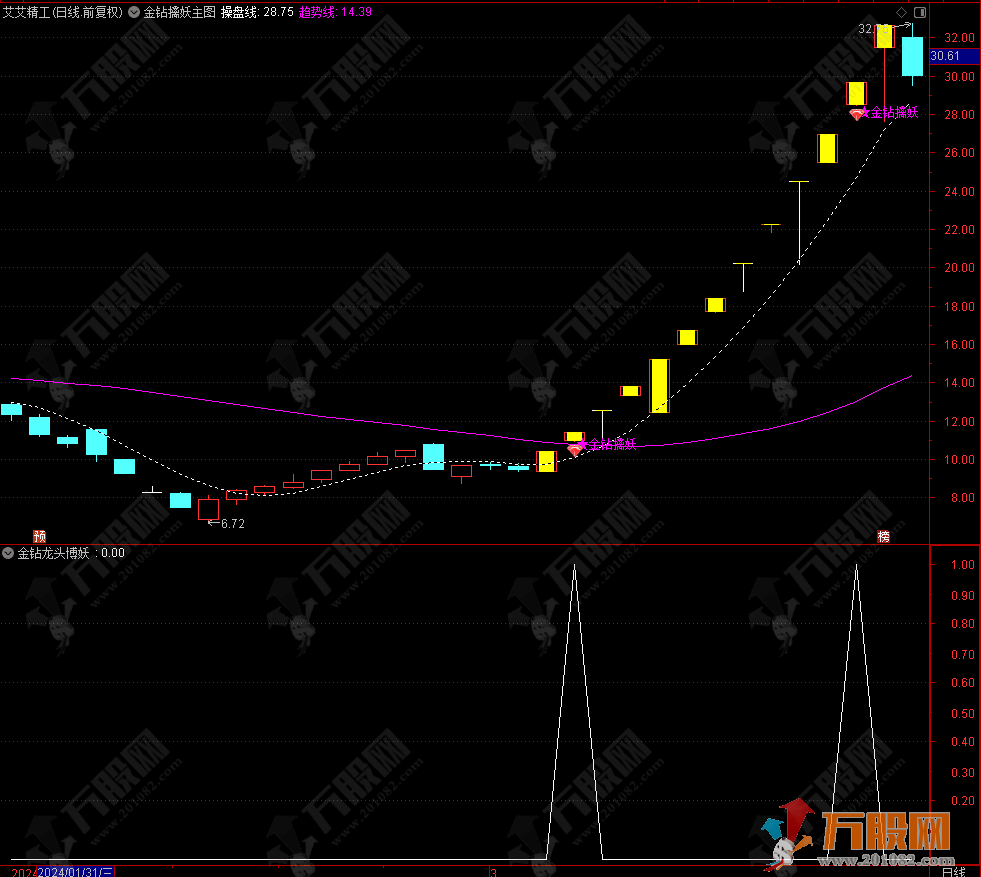Click the current price tag 30.61
981x877 pixels.
pos(953,56)
